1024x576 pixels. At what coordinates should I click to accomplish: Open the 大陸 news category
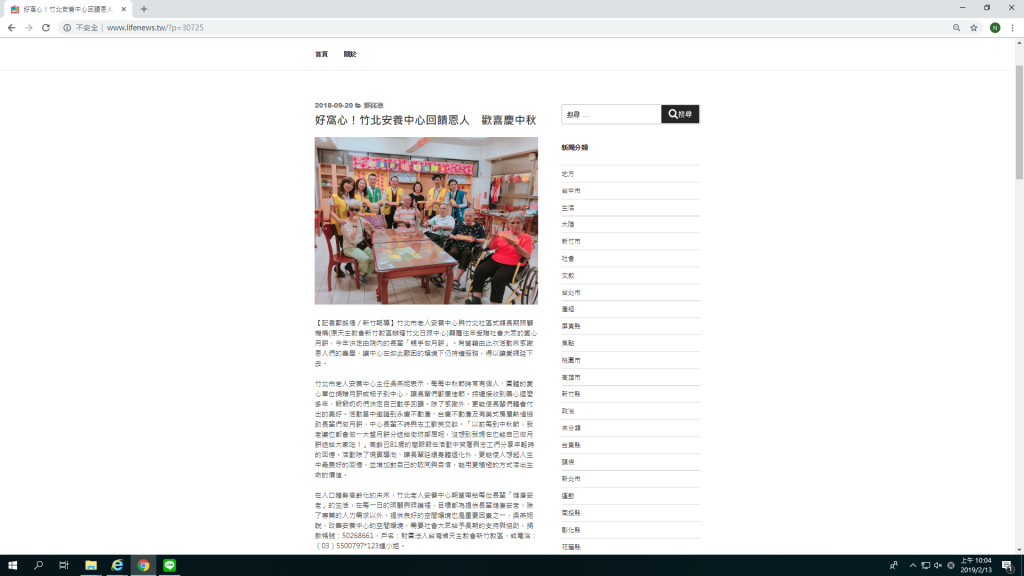point(568,225)
